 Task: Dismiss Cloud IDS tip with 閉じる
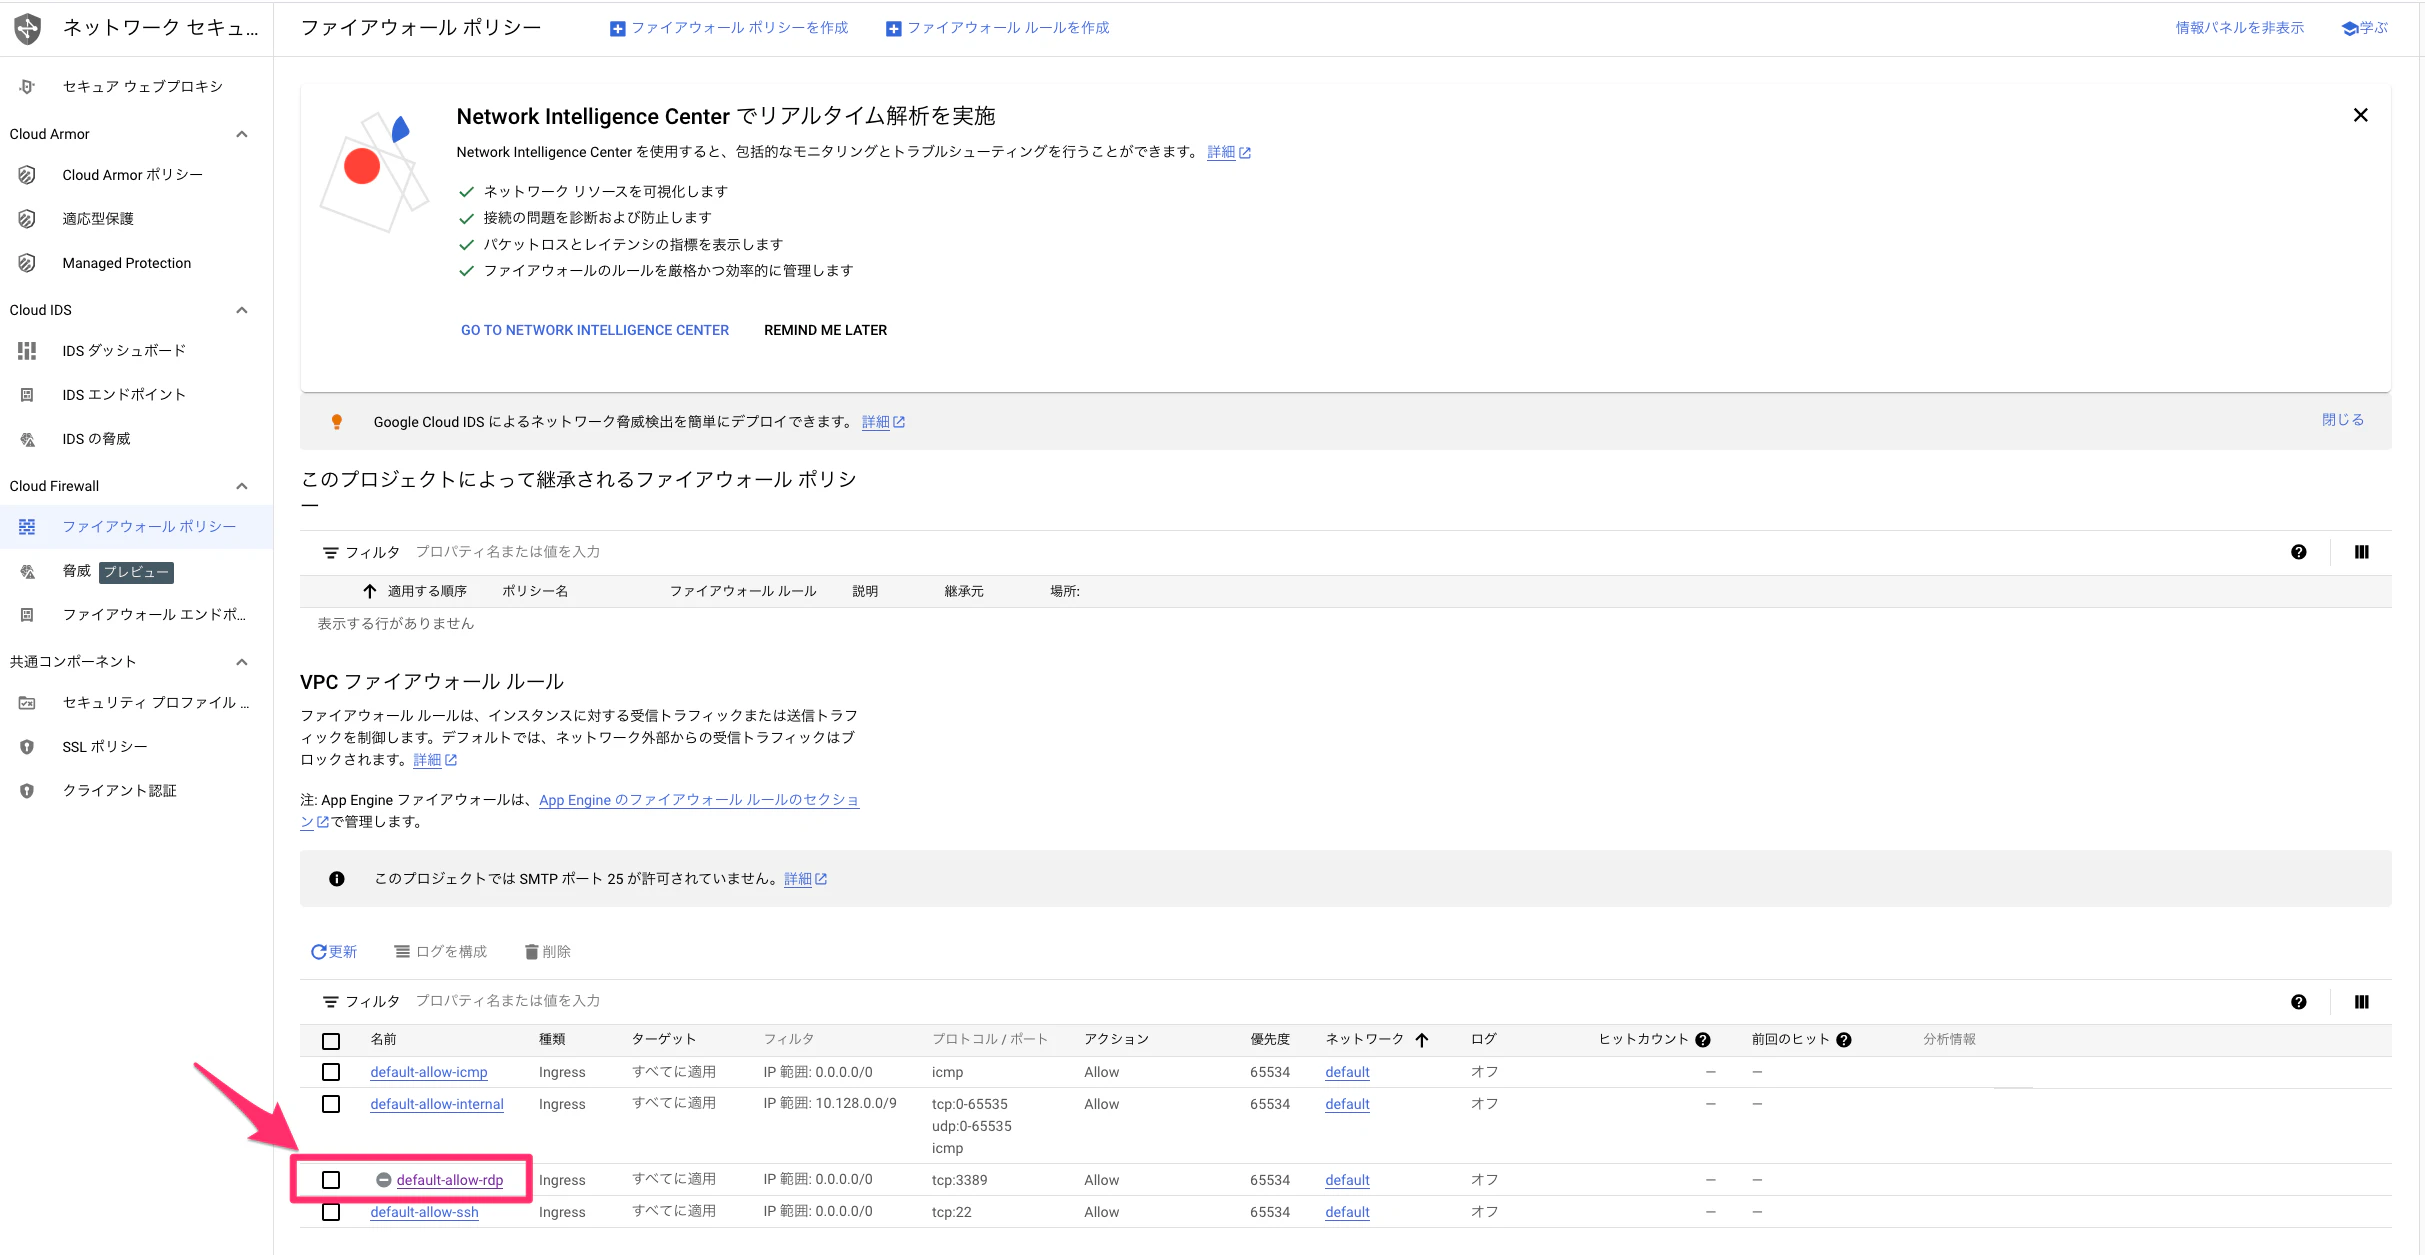[x=2343, y=420]
